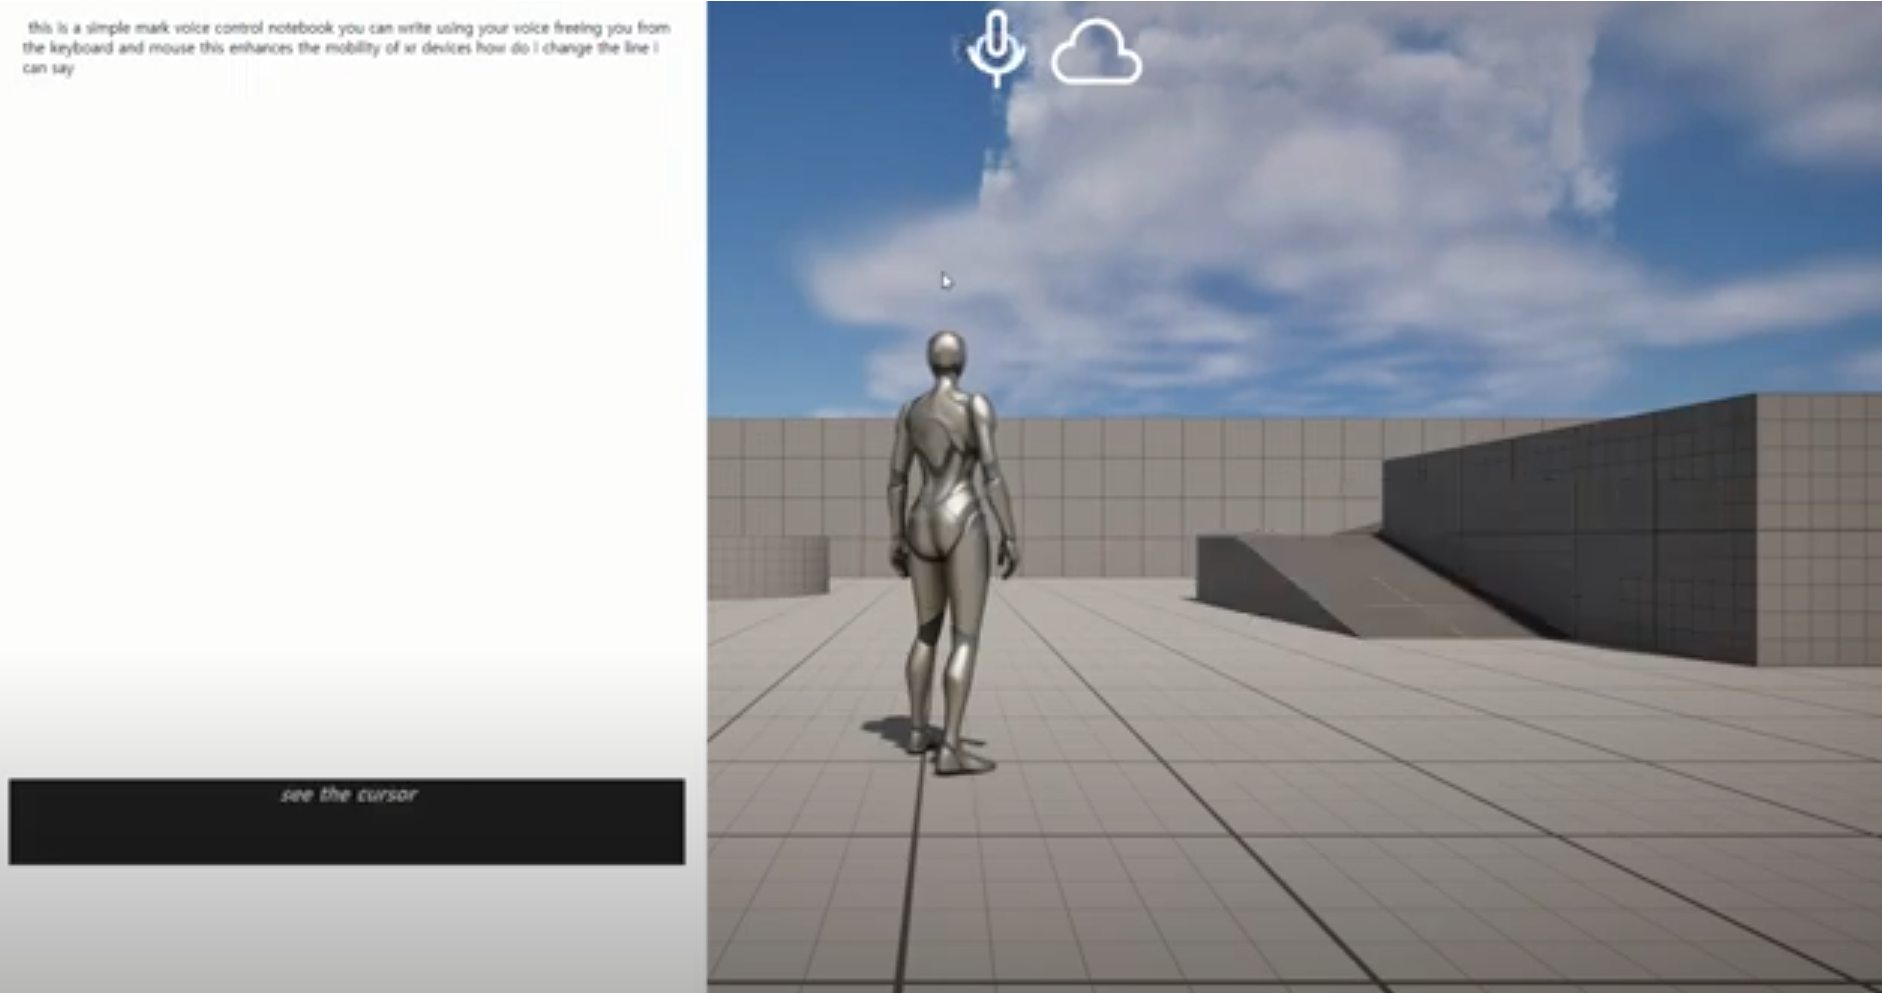Click the "see the cursor" caption text
Viewport: 1882px width, 993px height.
click(x=348, y=795)
